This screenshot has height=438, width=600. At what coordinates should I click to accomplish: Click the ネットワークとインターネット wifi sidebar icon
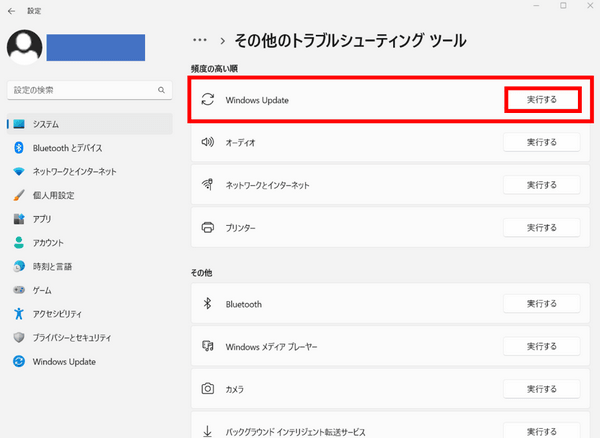click(19, 171)
